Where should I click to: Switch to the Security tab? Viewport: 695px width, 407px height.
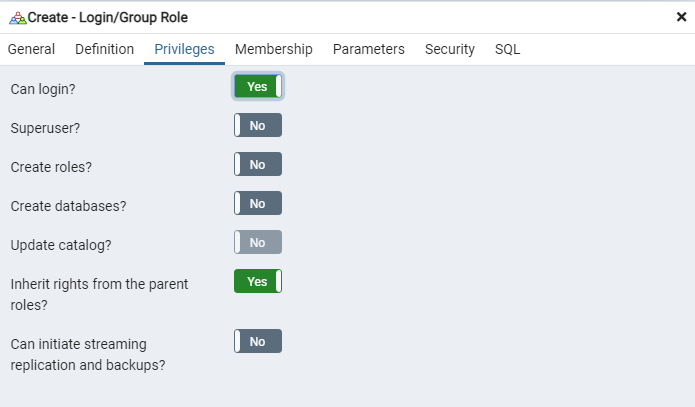point(449,49)
